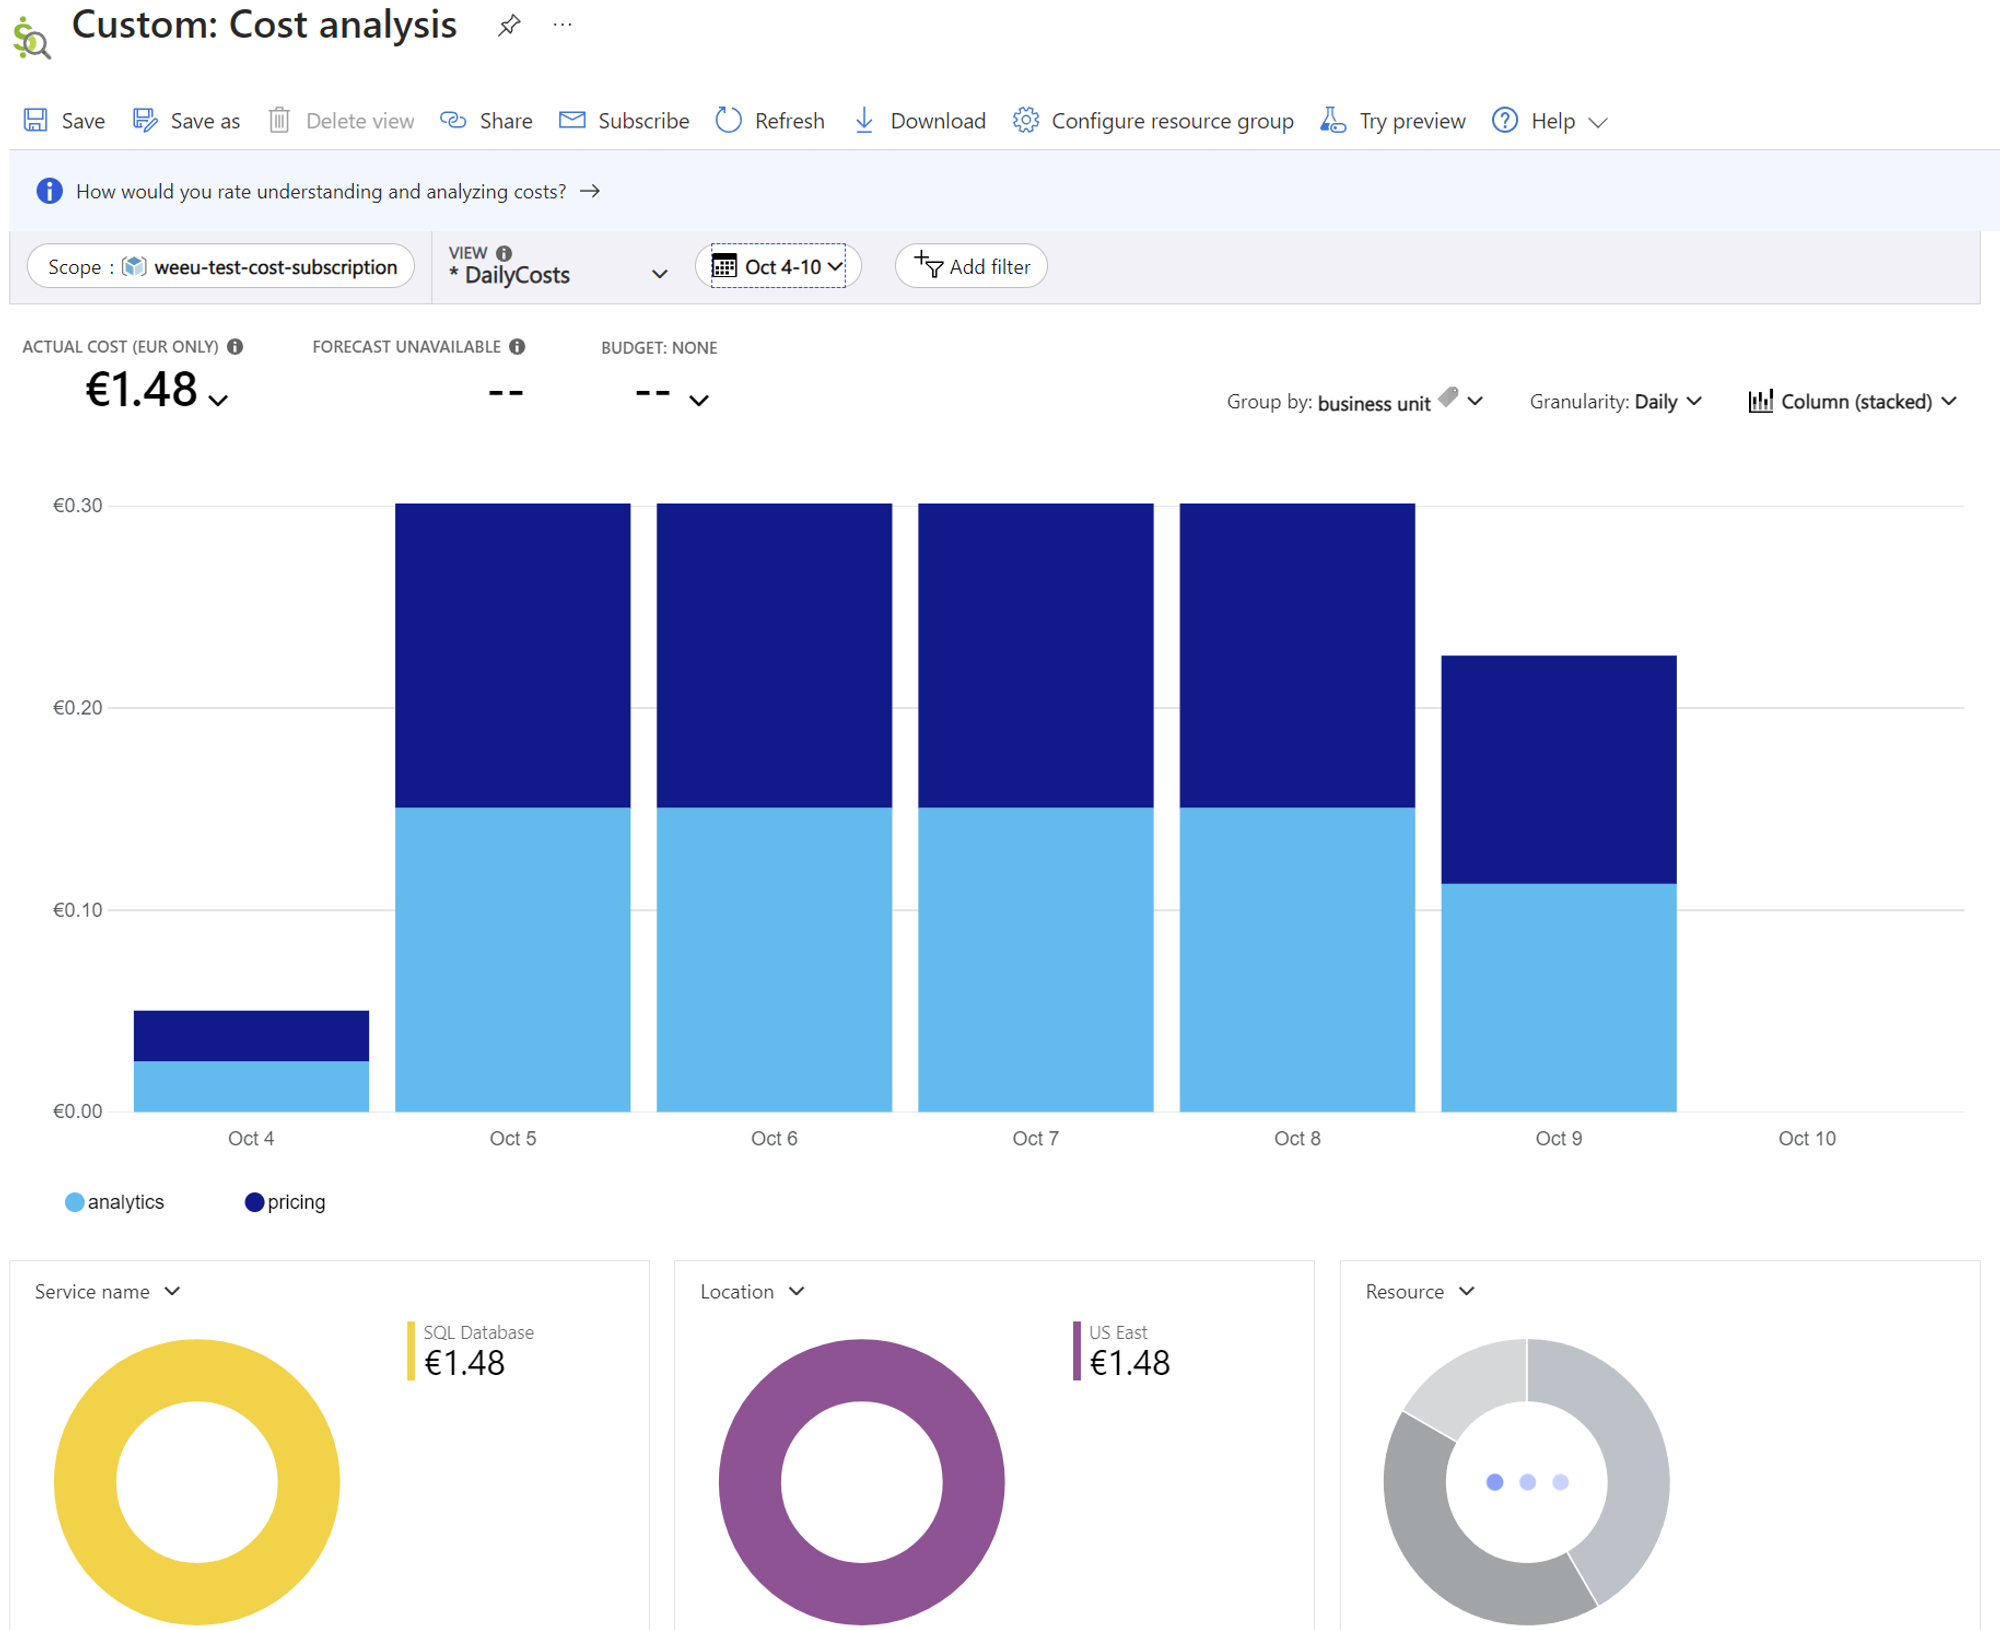
Task: Click the Save as icon
Action: 145,120
